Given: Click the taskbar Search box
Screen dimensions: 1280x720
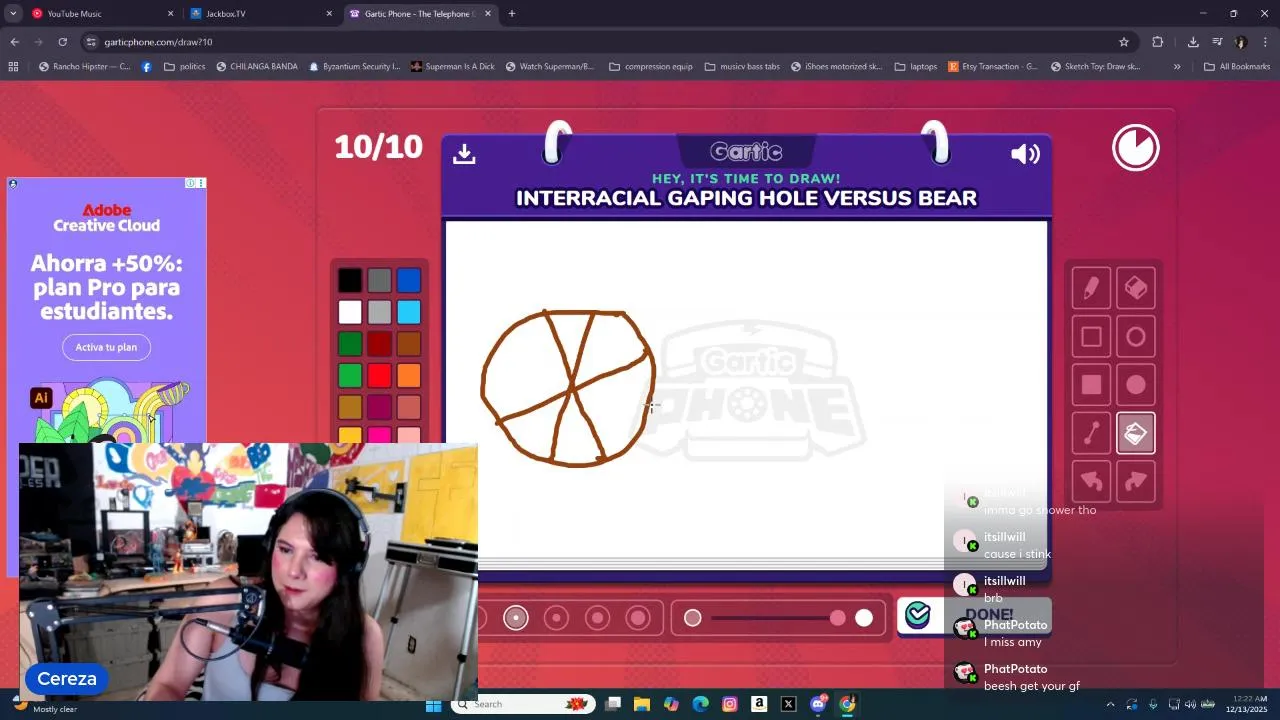Looking at the screenshot, I should click(x=523, y=704).
